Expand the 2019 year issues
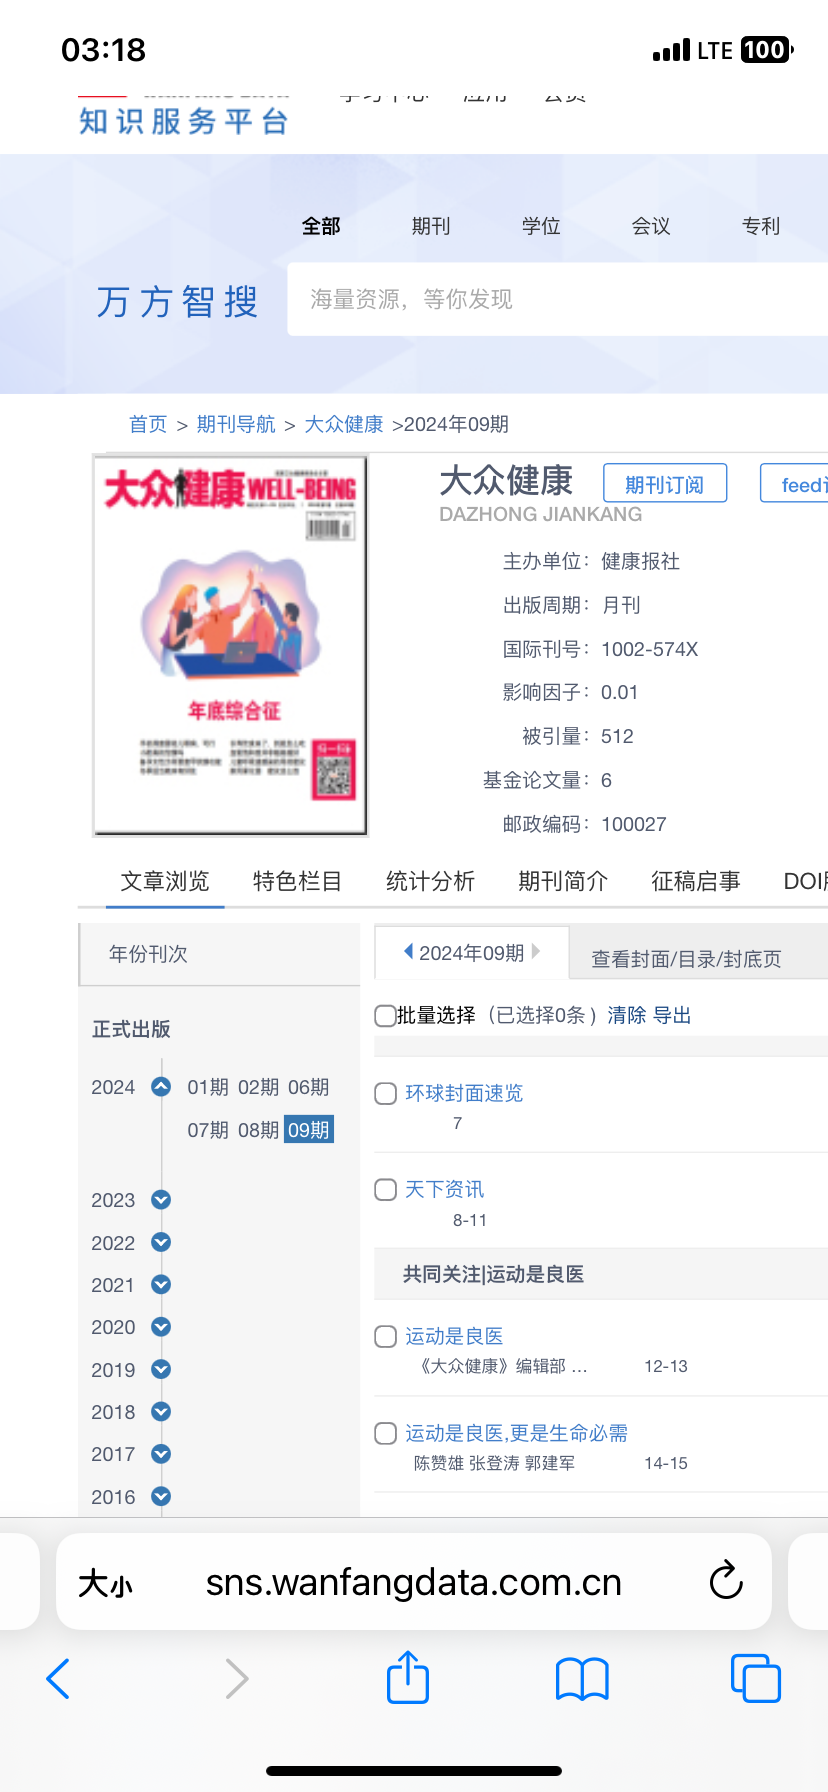Viewport: 828px width, 1792px height. (x=161, y=1369)
